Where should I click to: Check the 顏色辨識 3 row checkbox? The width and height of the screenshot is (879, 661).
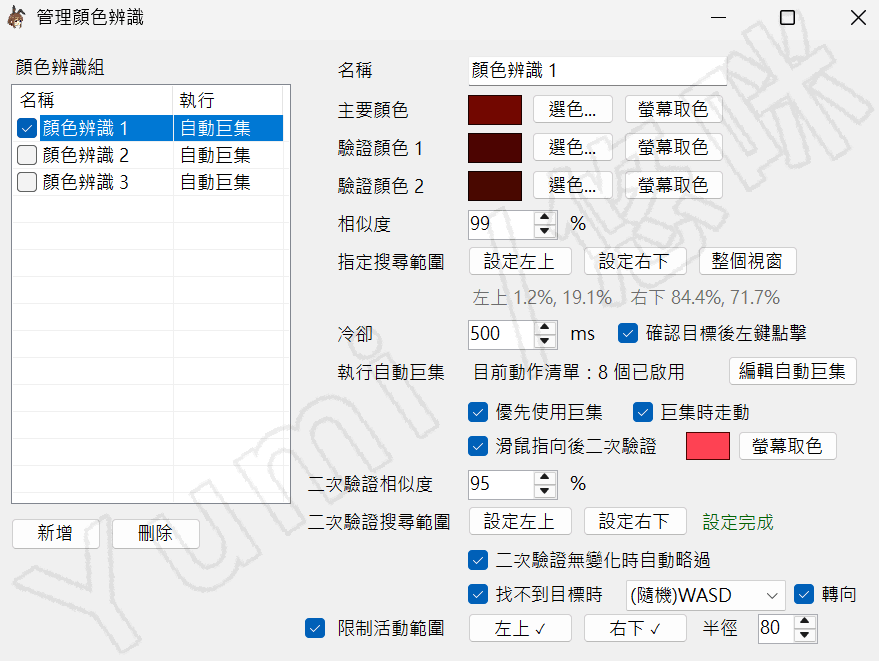(x=27, y=182)
